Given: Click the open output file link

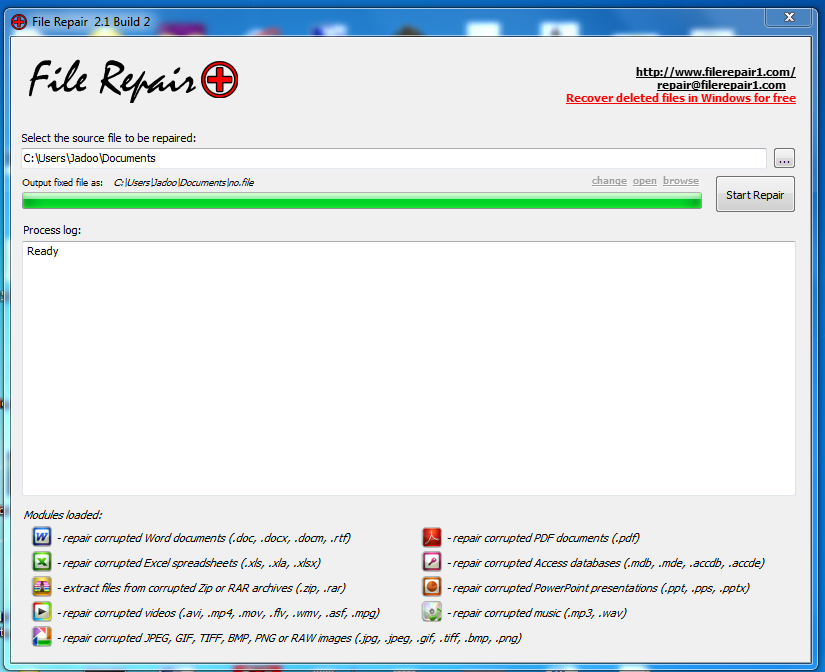Looking at the screenshot, I should [x=645, y=180].
